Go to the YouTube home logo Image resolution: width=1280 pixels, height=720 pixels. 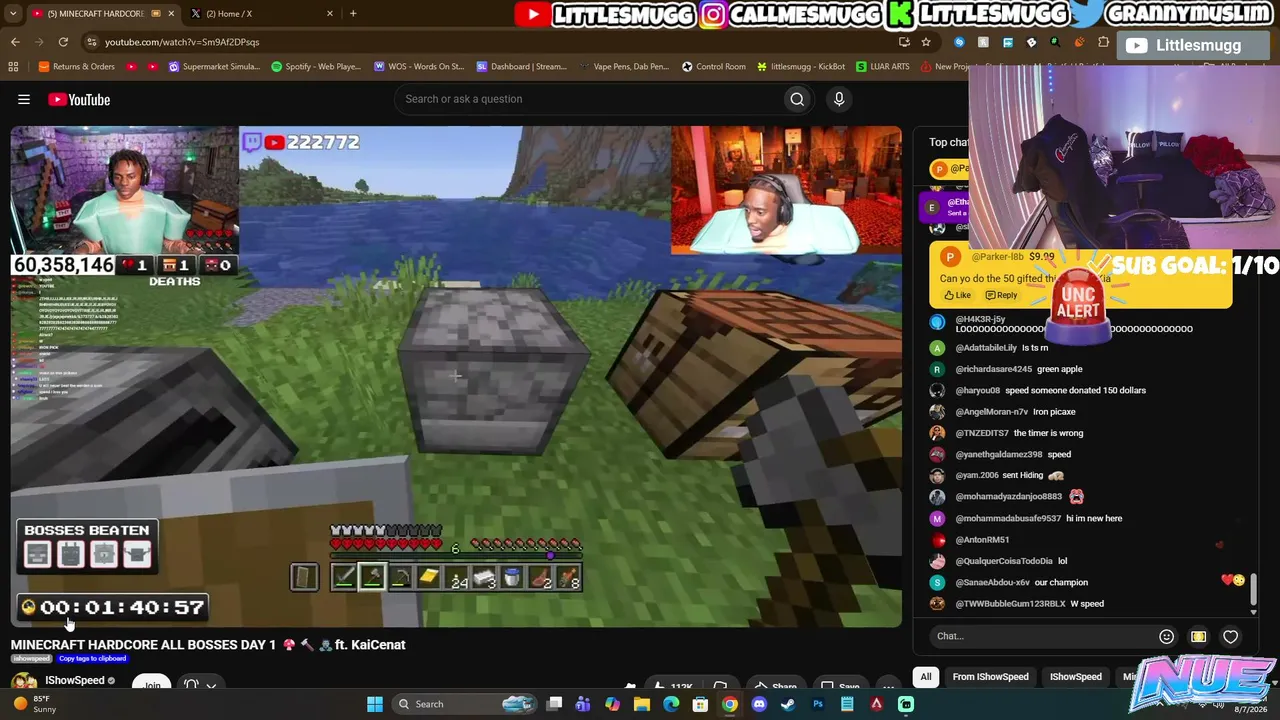tap(79, 99)
